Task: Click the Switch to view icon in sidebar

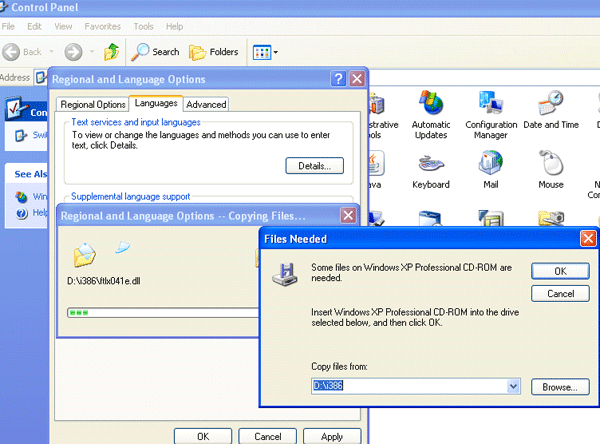Action: pos(20,135)
